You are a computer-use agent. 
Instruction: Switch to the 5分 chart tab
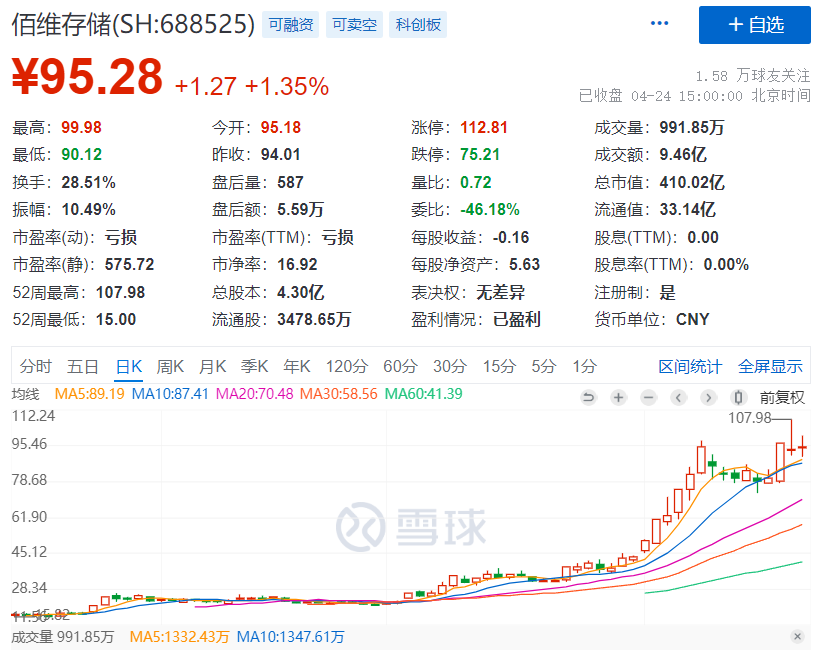point(544,367)
